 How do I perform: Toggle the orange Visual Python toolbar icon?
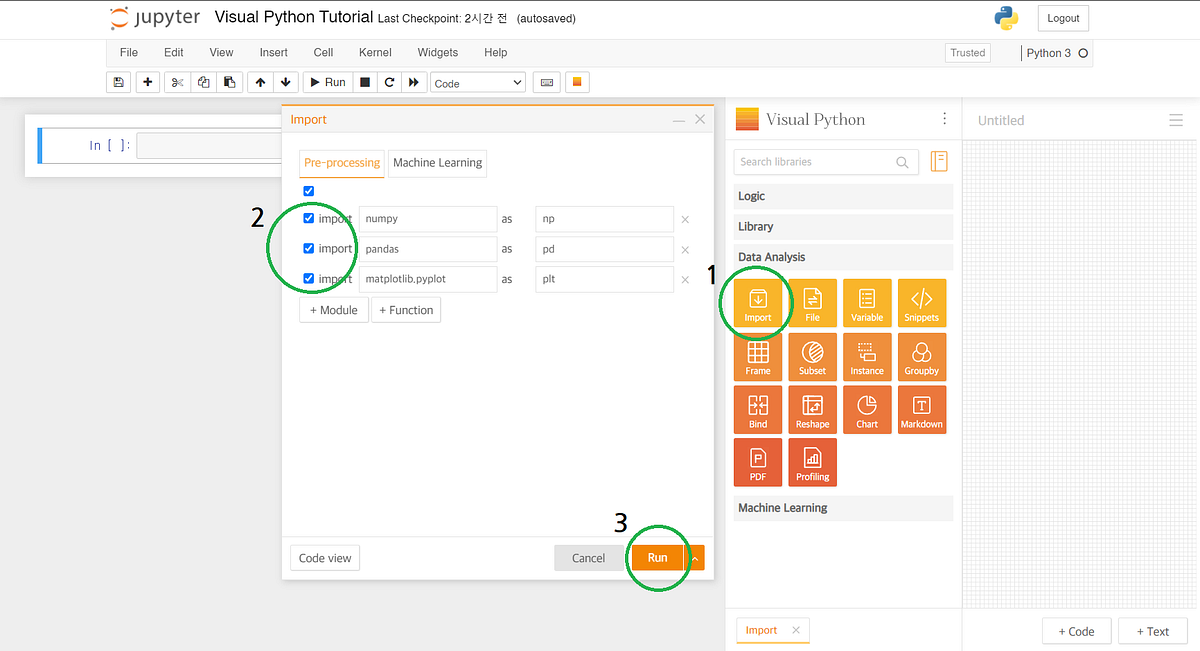[577, 82]
